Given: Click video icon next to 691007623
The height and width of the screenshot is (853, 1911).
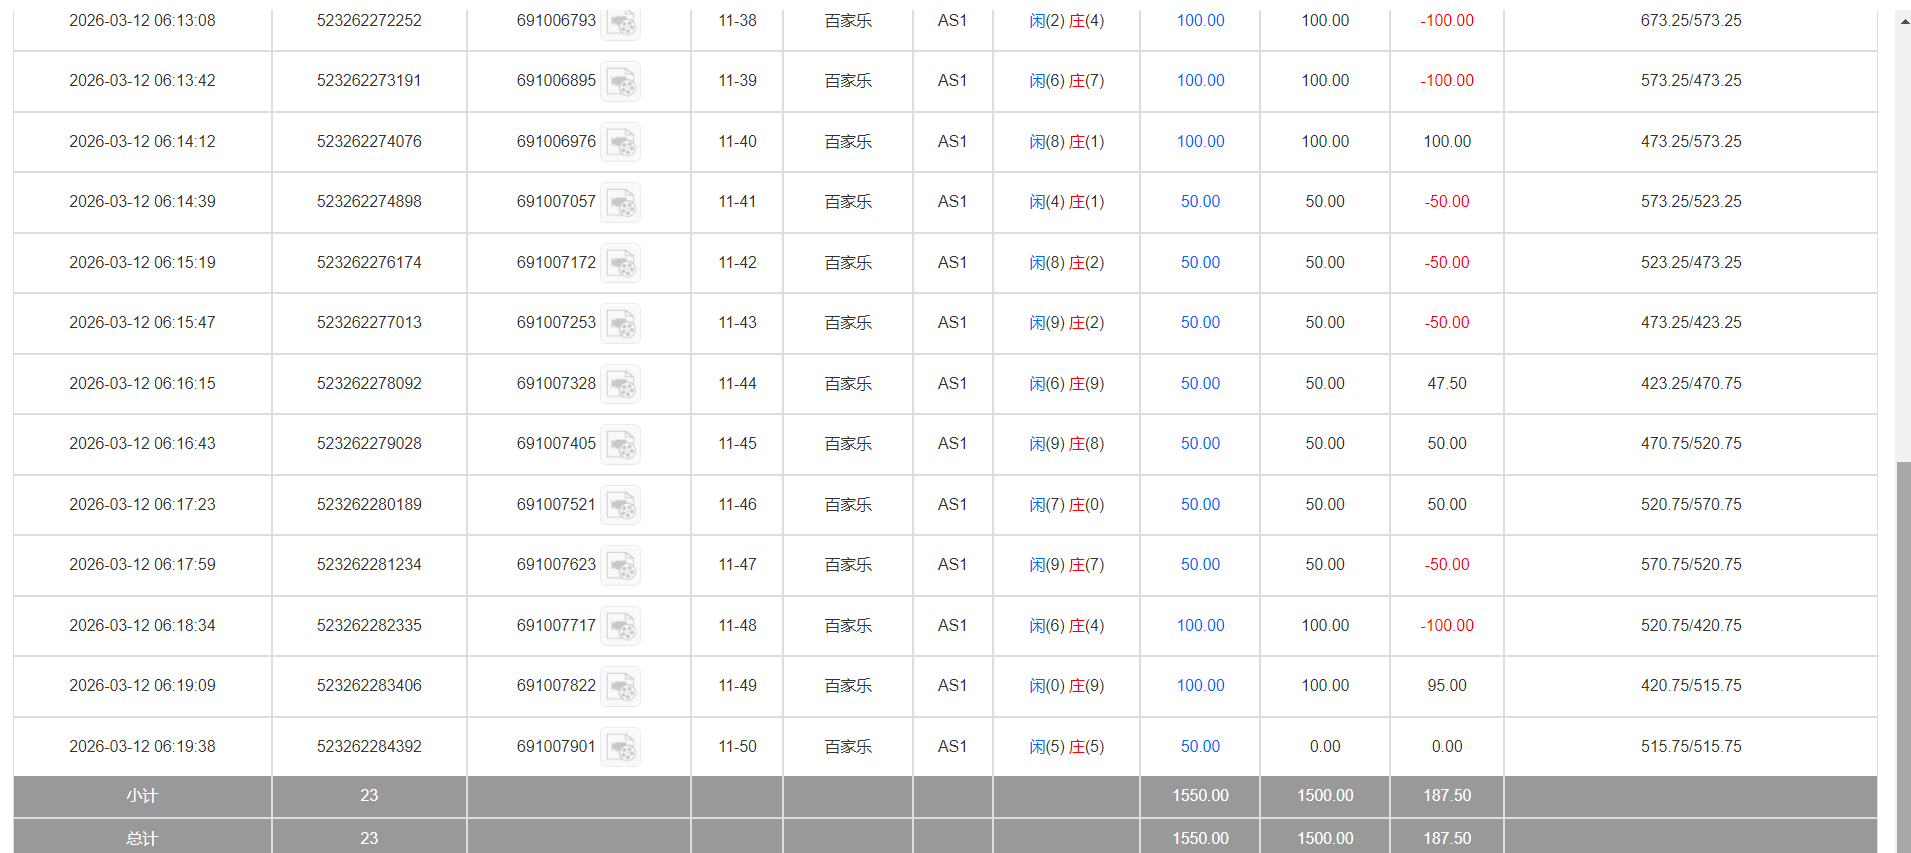Looking at the screenshot, I should click(x=621, y=566).
